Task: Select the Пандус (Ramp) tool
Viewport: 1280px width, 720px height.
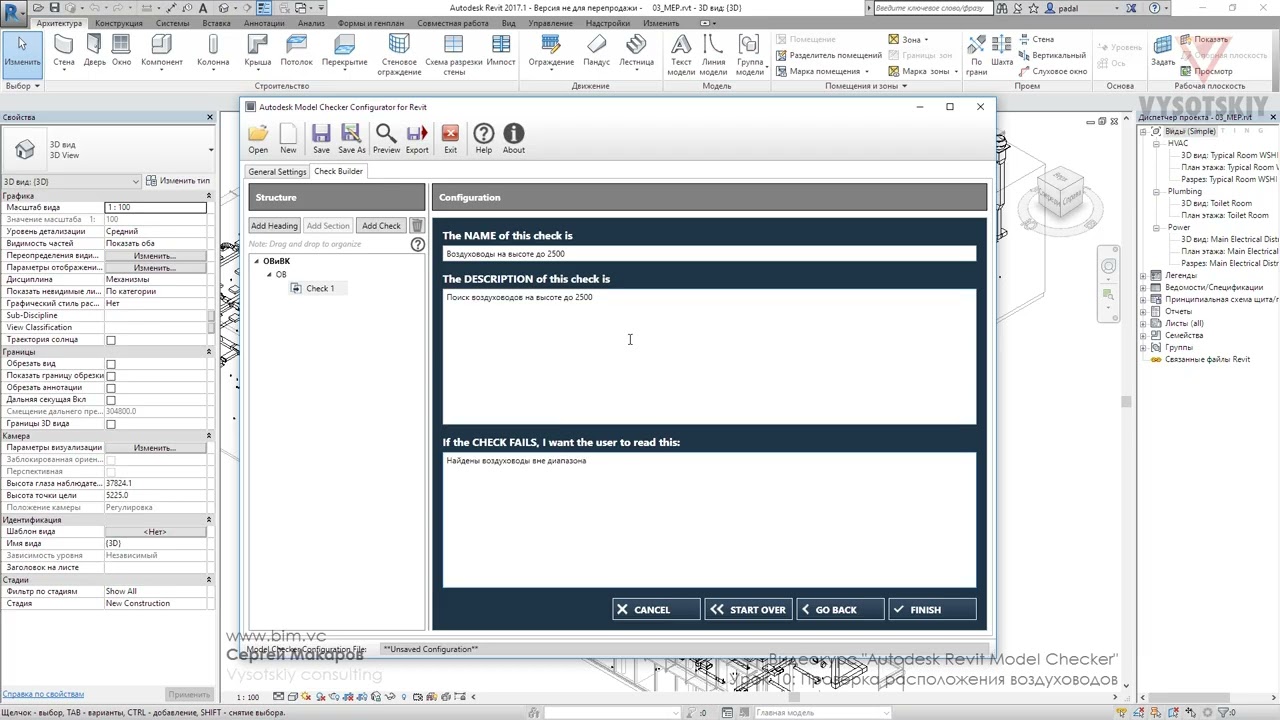Action: (x=597, y=51)
